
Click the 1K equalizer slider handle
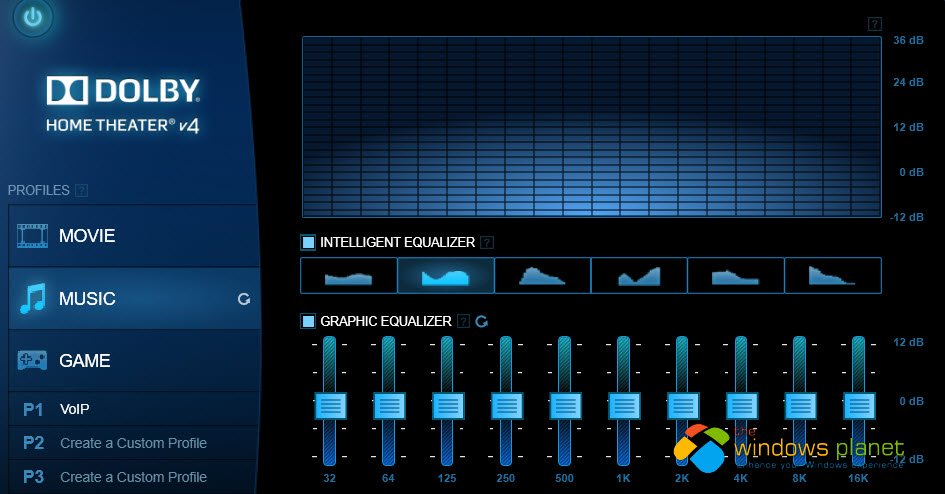click(x=624, y=405)
